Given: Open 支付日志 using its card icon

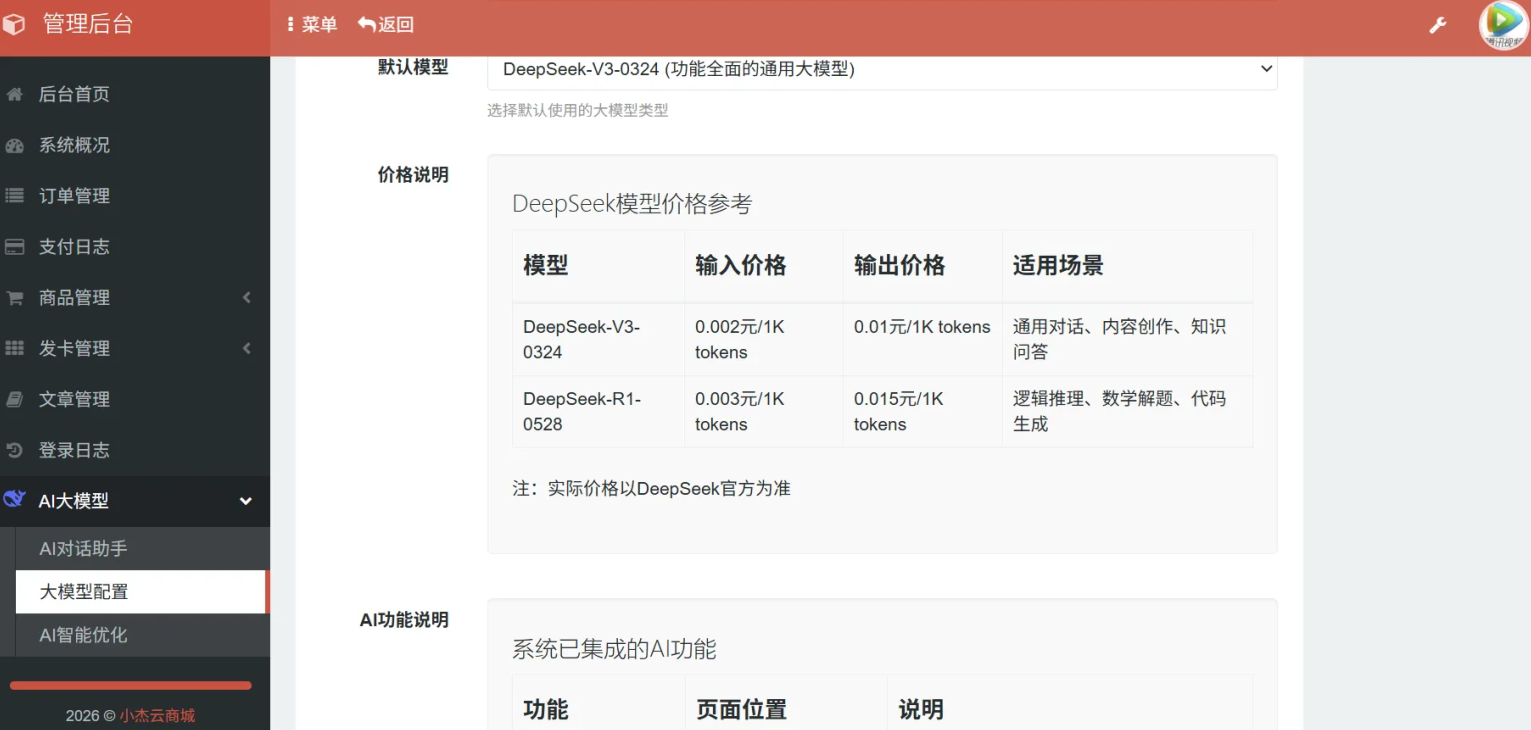Looking at the screenshot, I should 13,246.
